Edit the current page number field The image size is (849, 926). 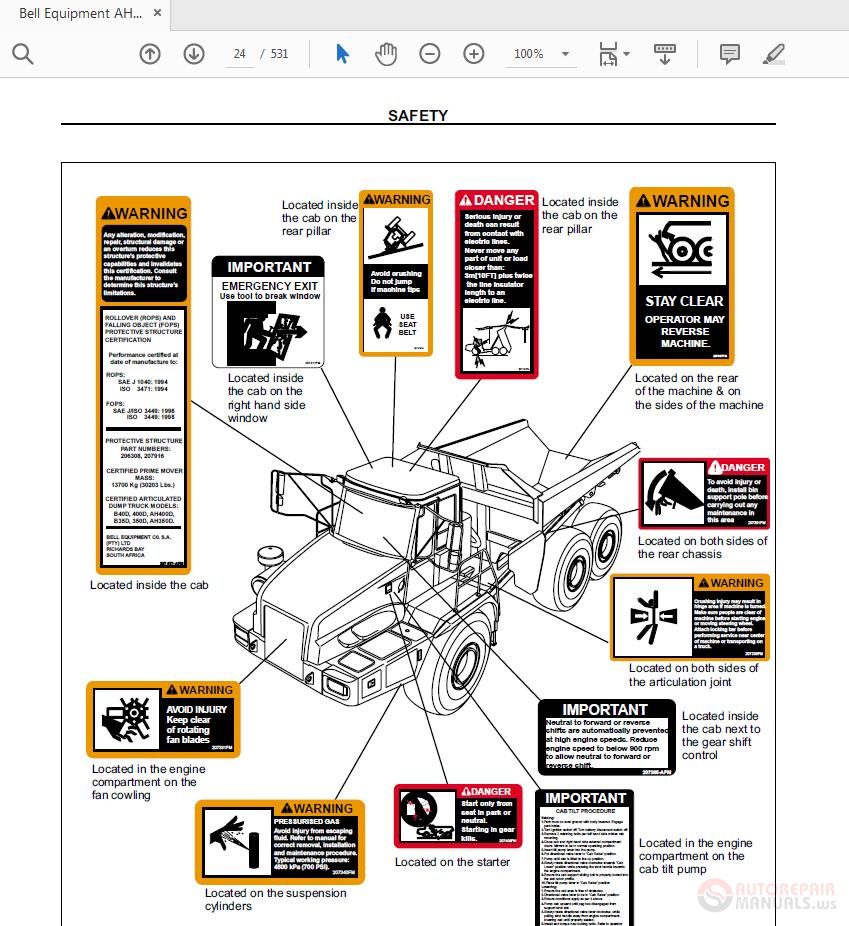tap(239, 54)
